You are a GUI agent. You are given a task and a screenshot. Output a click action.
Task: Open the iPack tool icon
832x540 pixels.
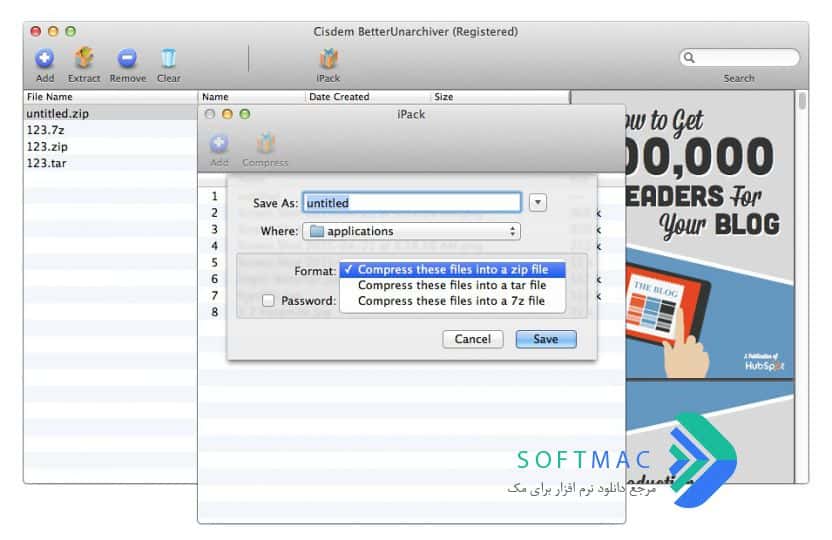328,58
